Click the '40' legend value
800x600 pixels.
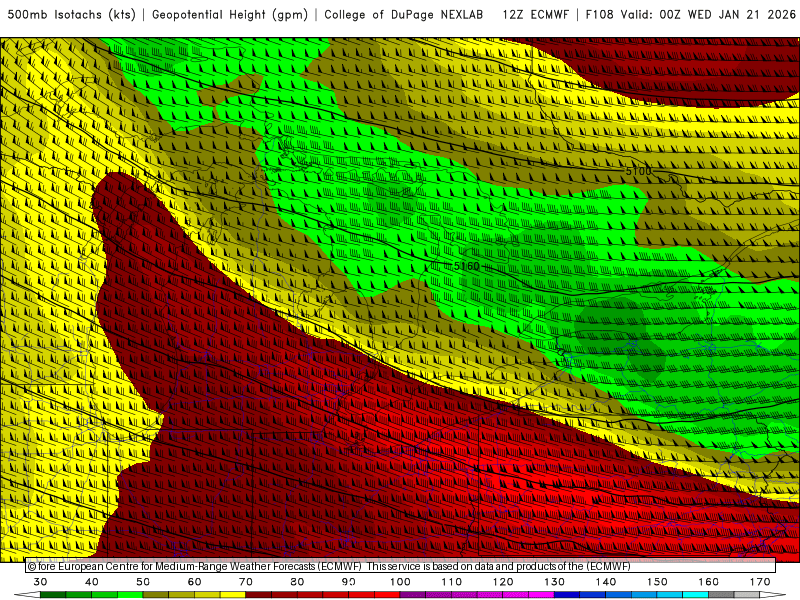click(x=92, y=582)
